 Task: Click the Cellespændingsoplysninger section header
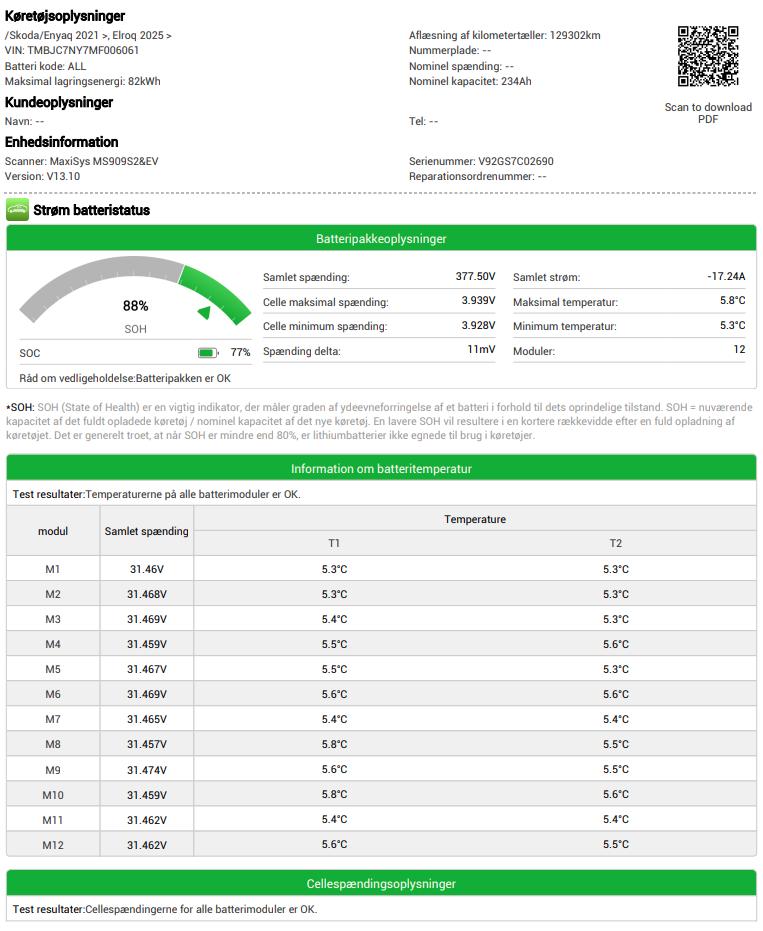coord(381,884)
